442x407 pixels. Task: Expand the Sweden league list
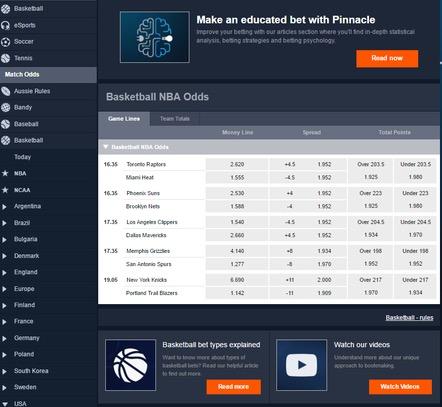click(x=4, y=388)
